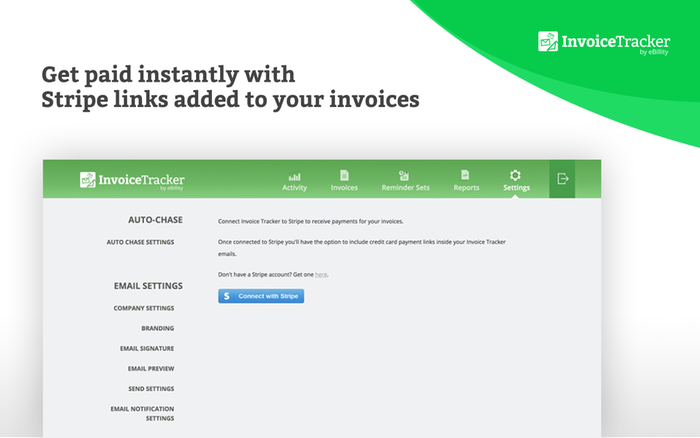Click the AUTO-CHASE section heading

155,220
